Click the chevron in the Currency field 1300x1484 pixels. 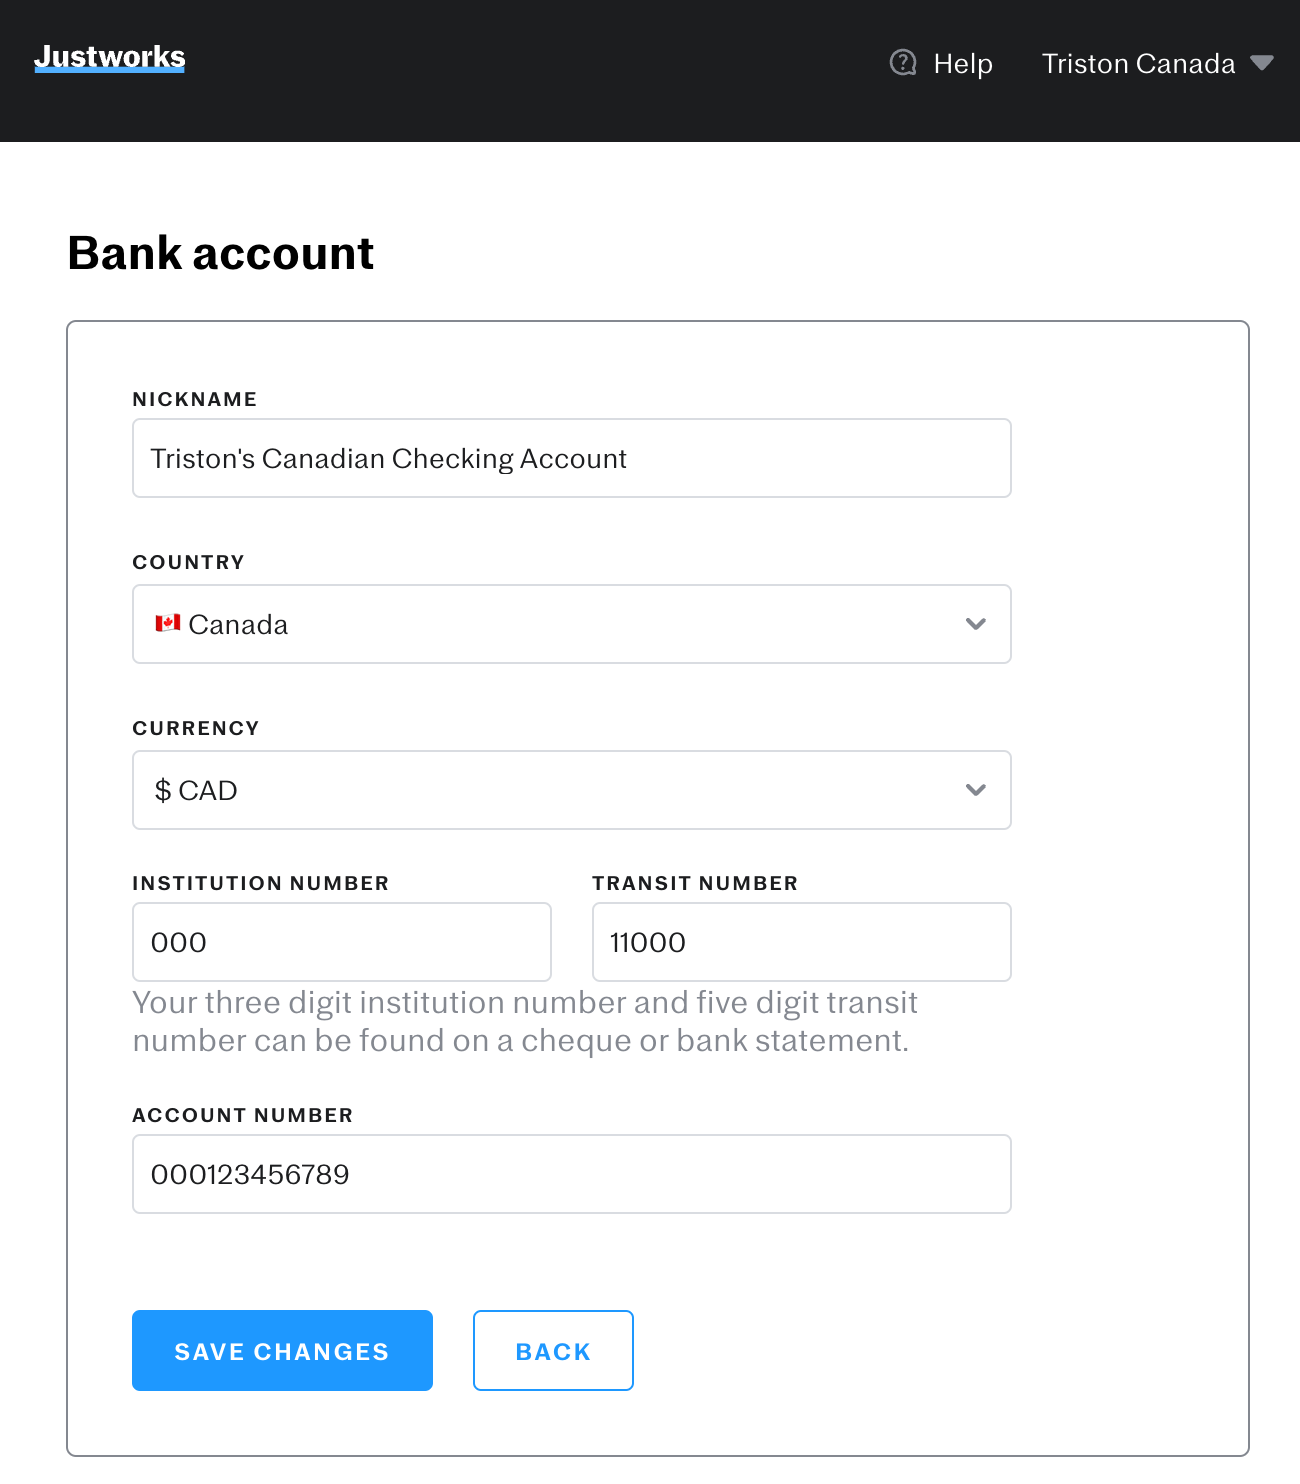[976, 790]
